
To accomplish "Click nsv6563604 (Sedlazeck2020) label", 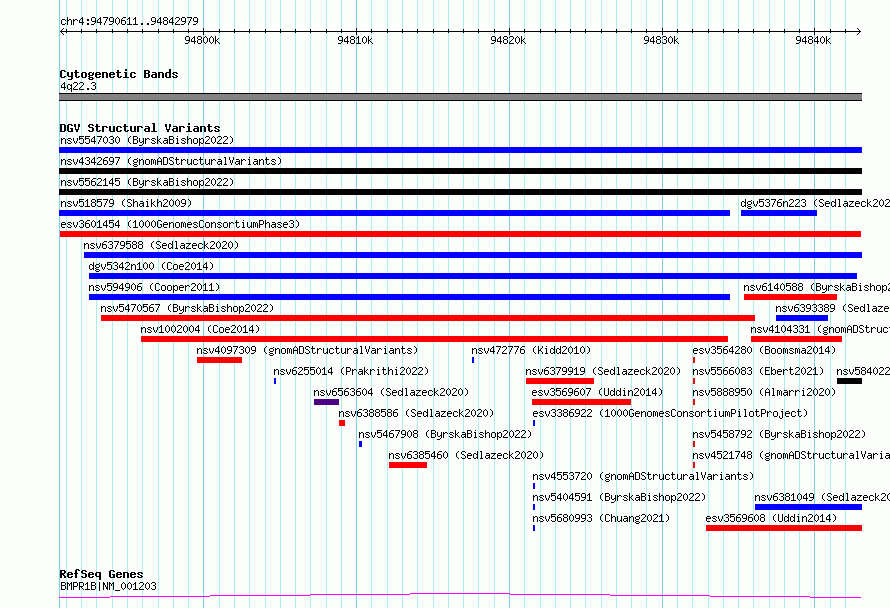I will [x=391, y=392].
